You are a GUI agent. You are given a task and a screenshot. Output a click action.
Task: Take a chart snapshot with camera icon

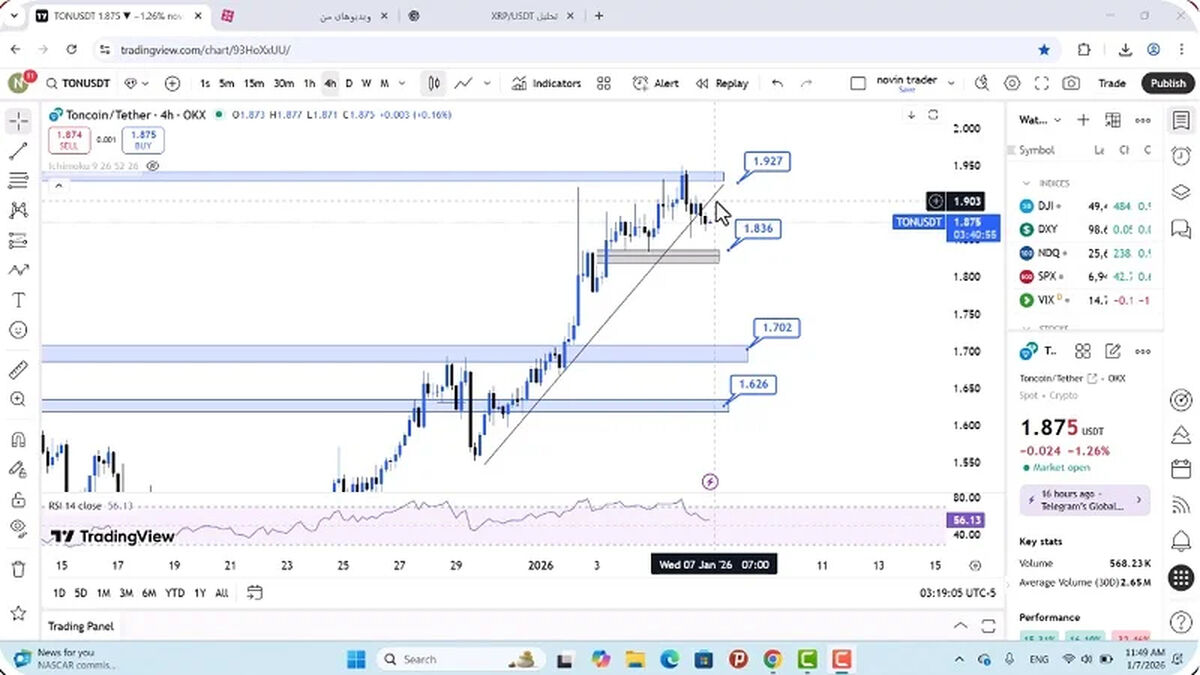1071,84
